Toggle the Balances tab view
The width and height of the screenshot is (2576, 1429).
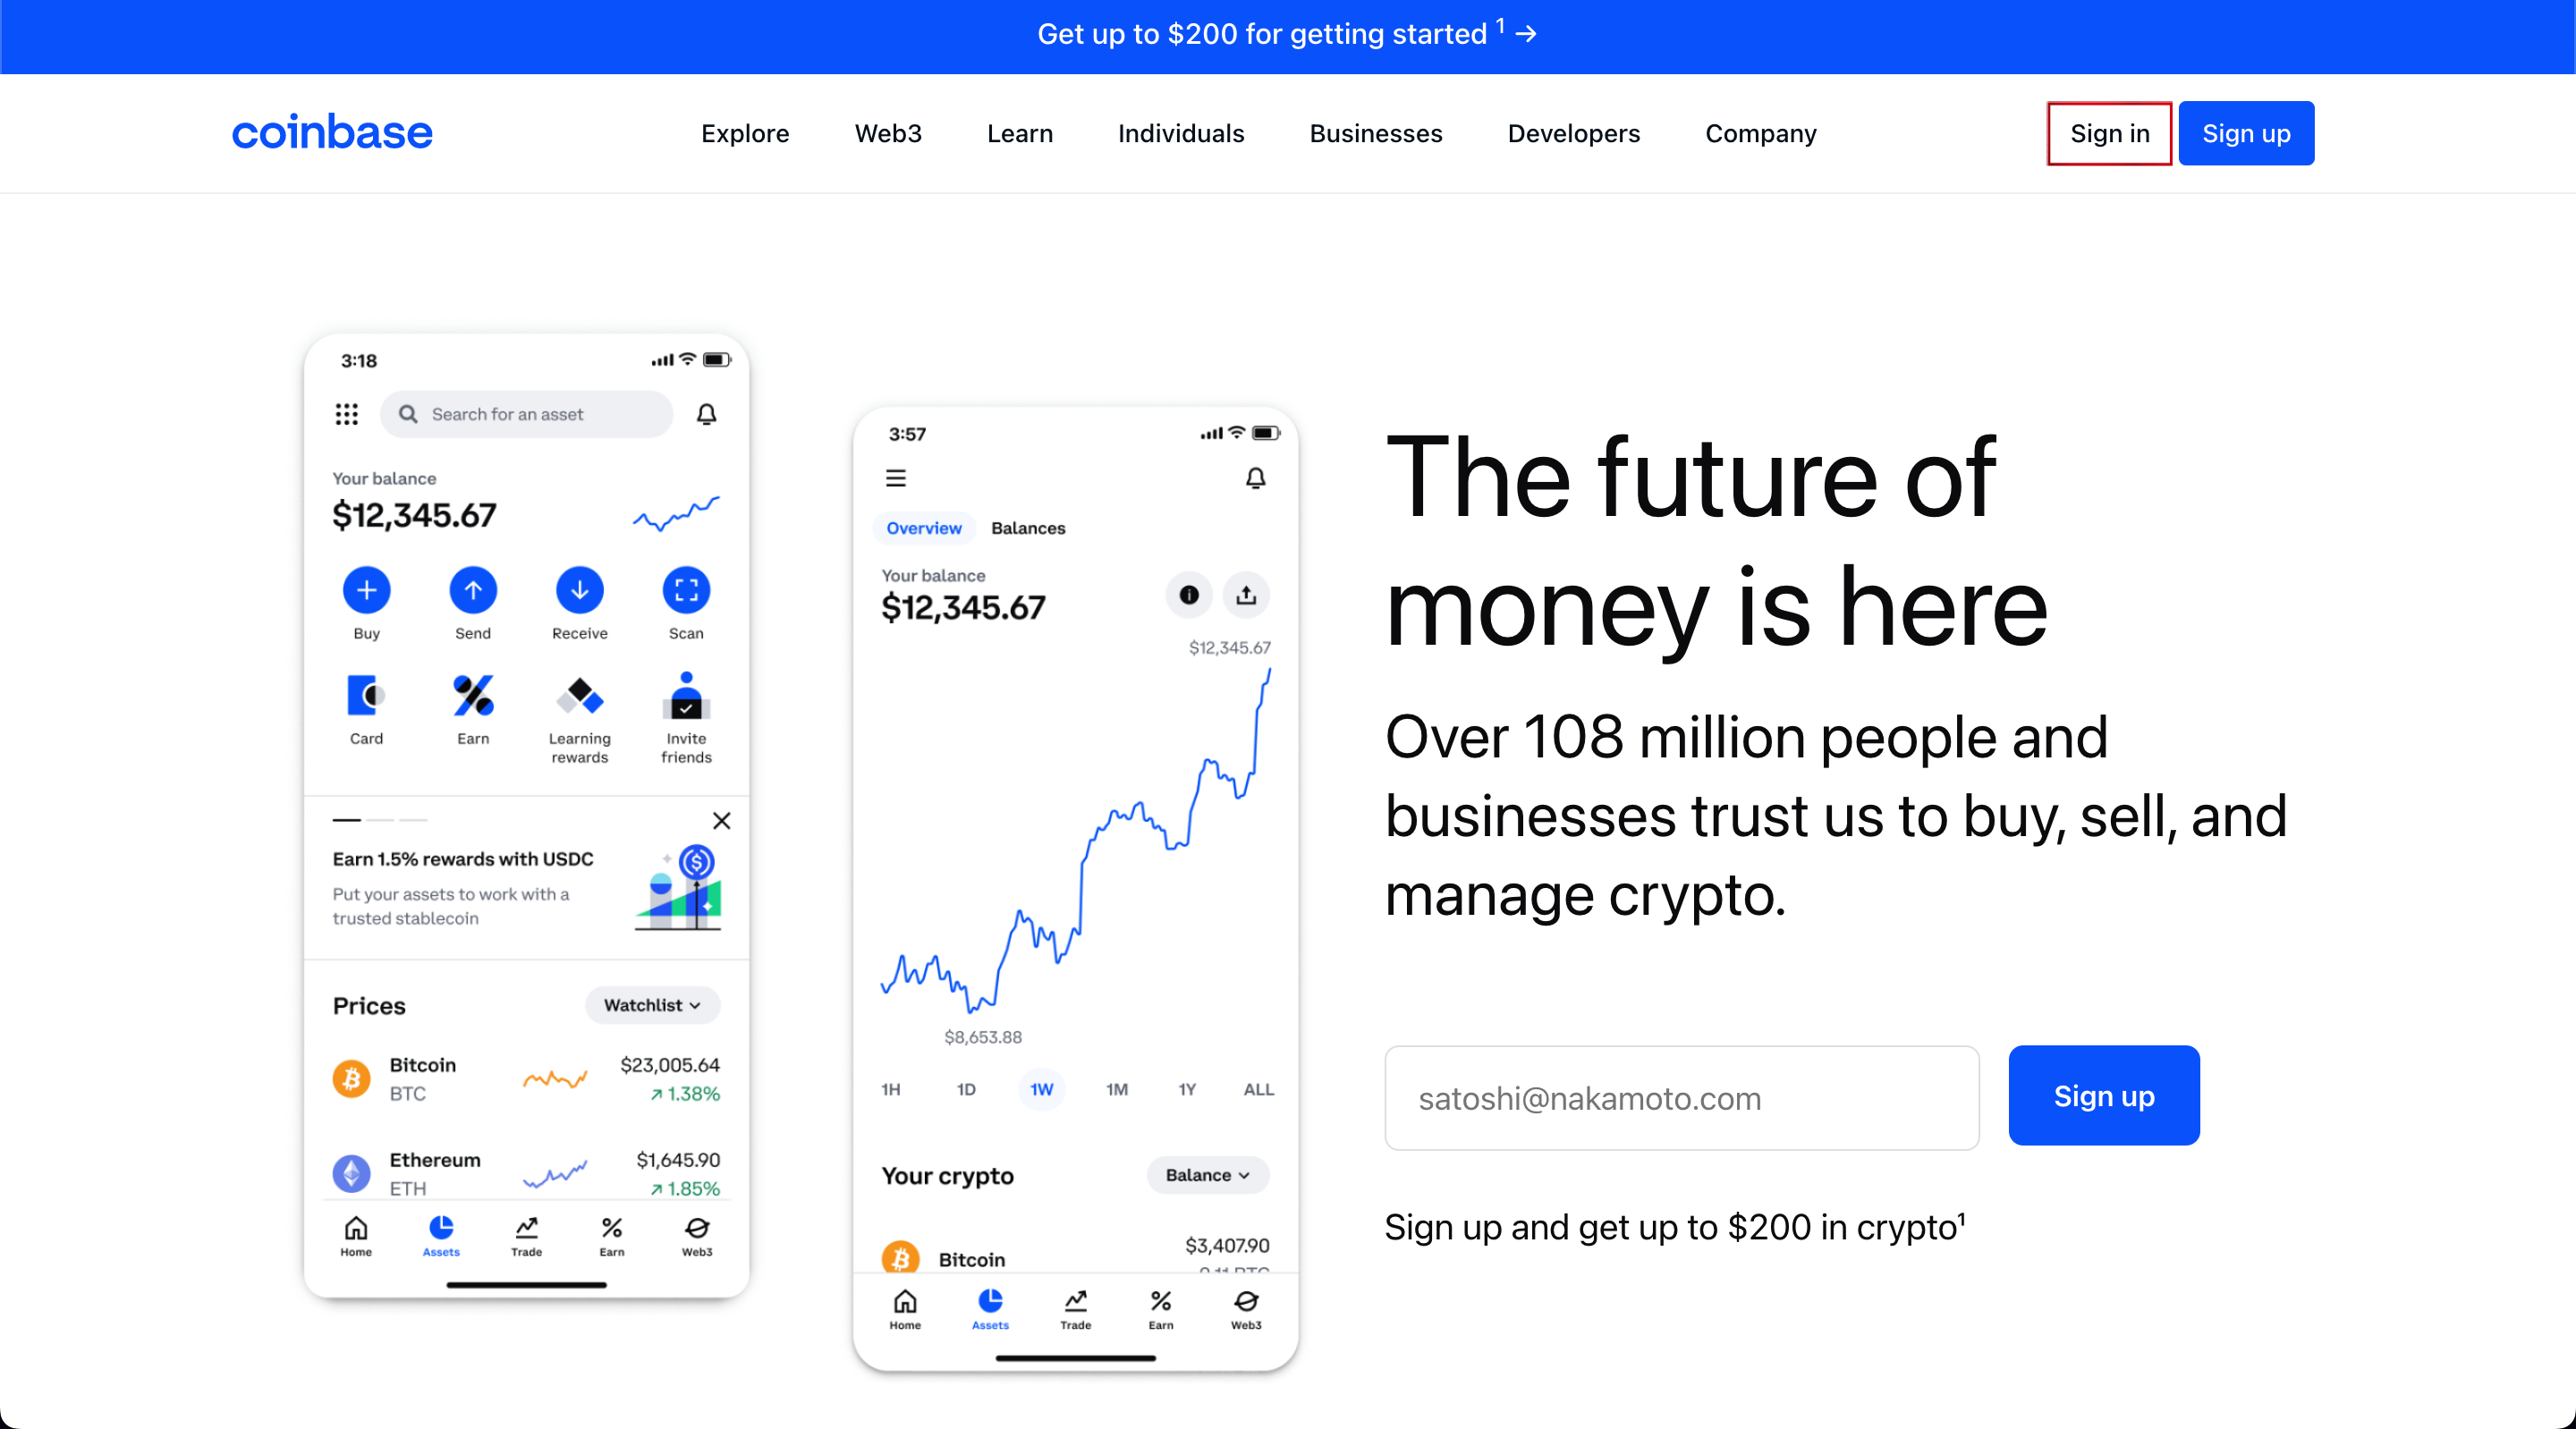(x=1028, y=526)
